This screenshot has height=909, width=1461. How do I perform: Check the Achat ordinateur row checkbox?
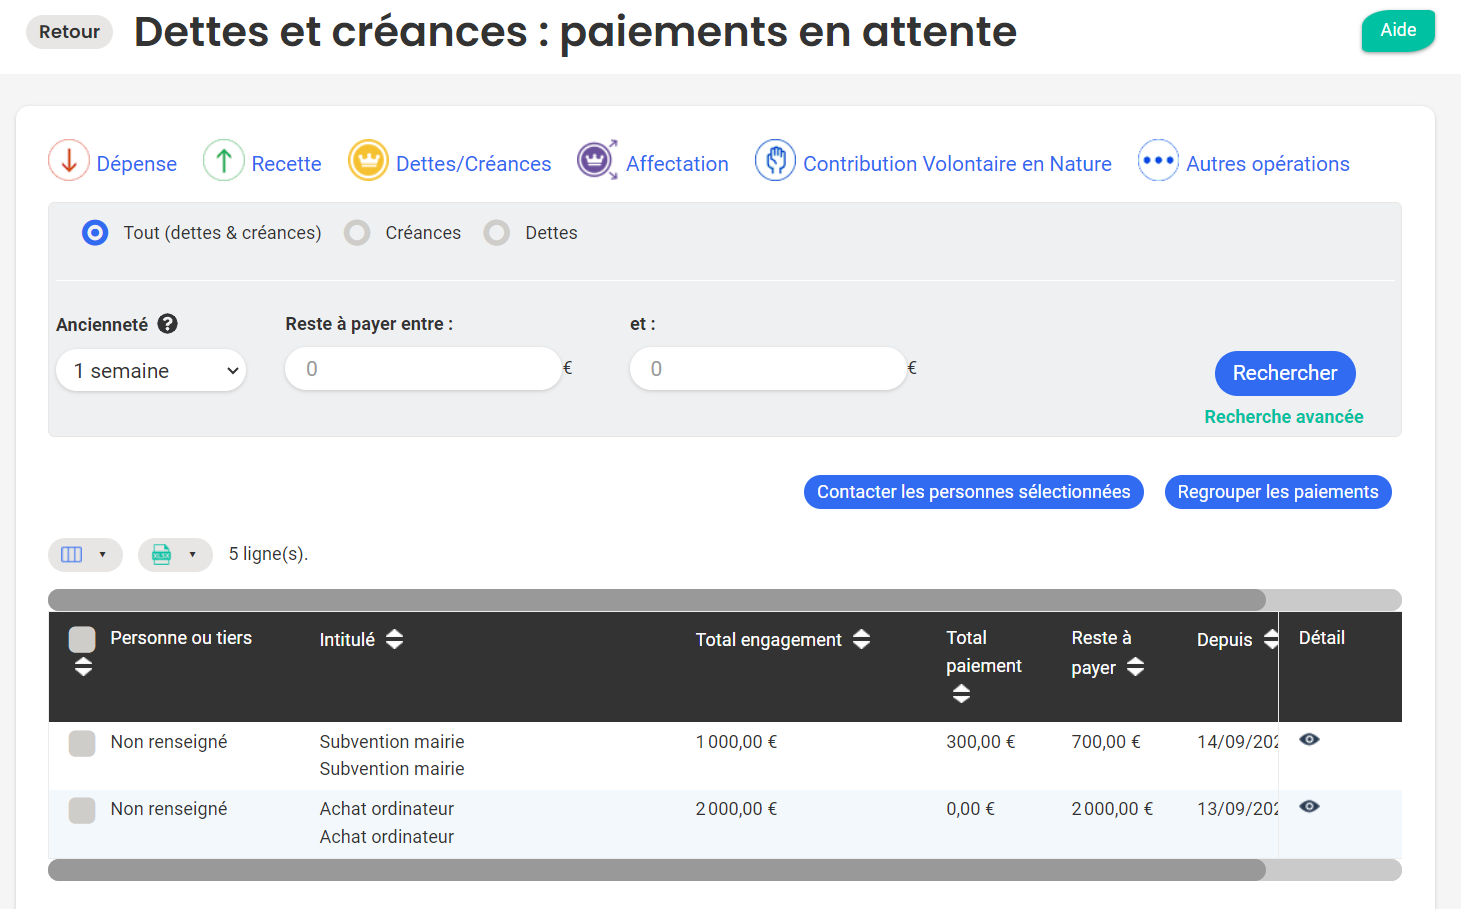(x=82, y=810)
